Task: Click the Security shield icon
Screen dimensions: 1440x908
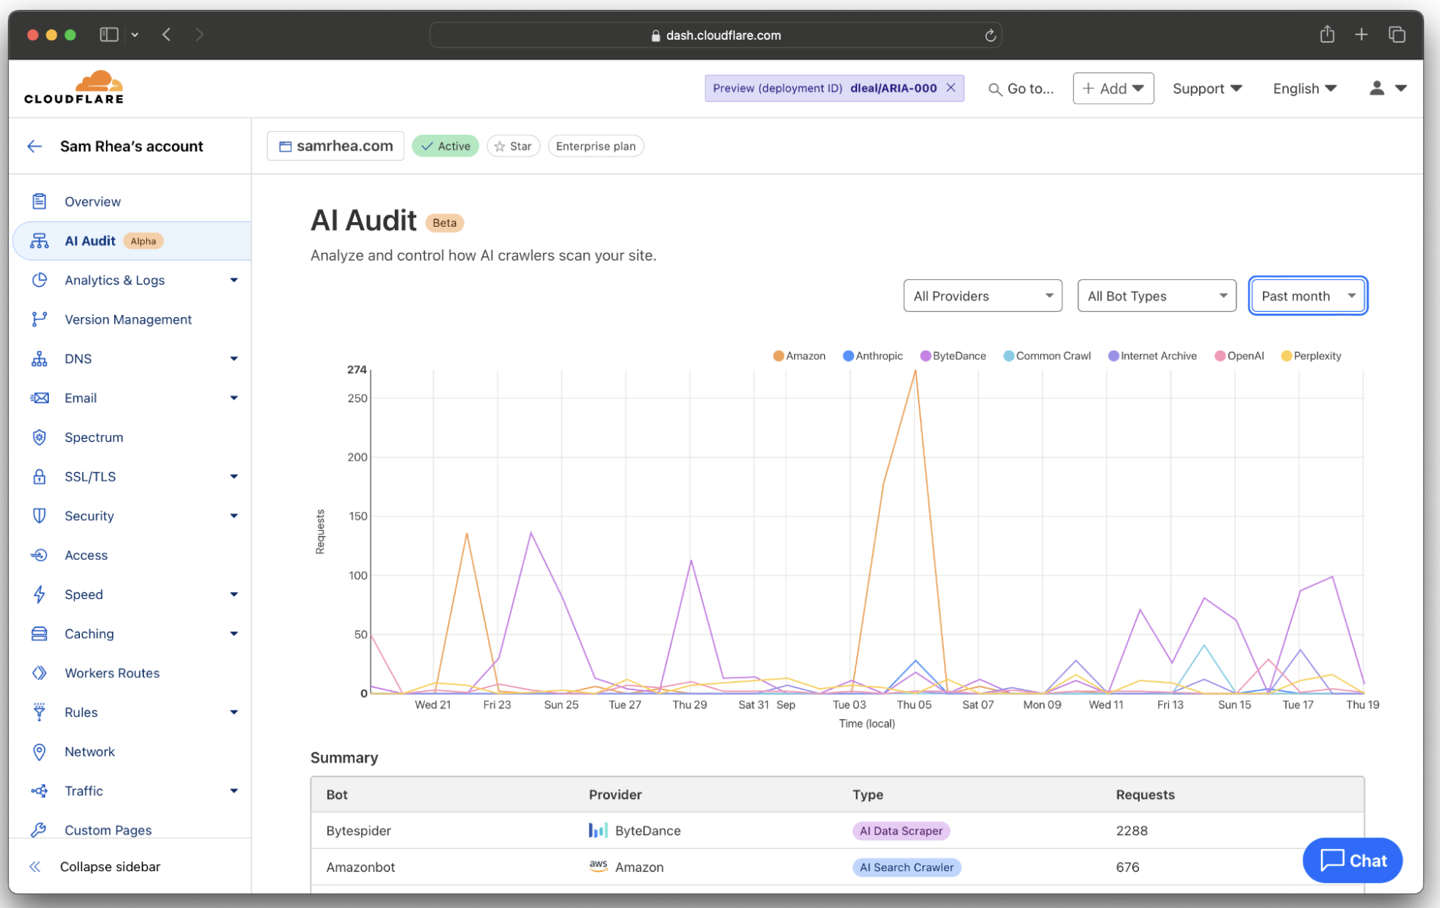Action: 39,516
